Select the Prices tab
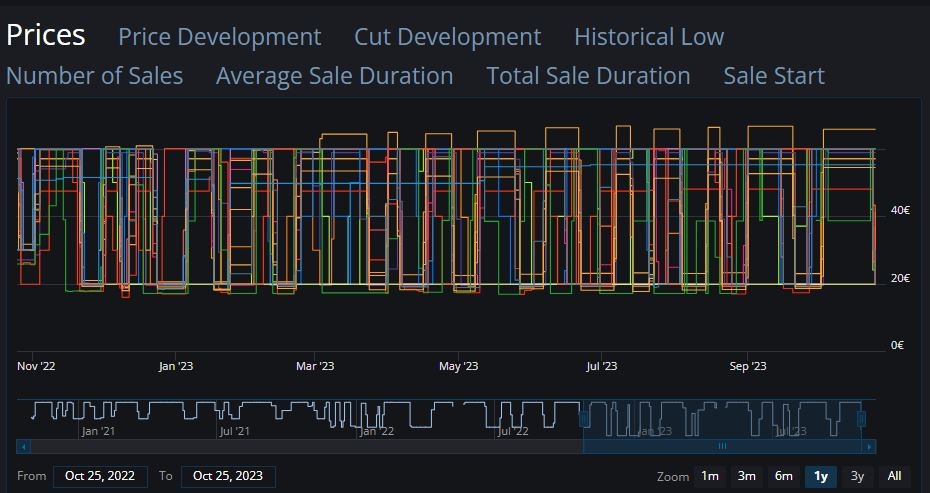 46,35
